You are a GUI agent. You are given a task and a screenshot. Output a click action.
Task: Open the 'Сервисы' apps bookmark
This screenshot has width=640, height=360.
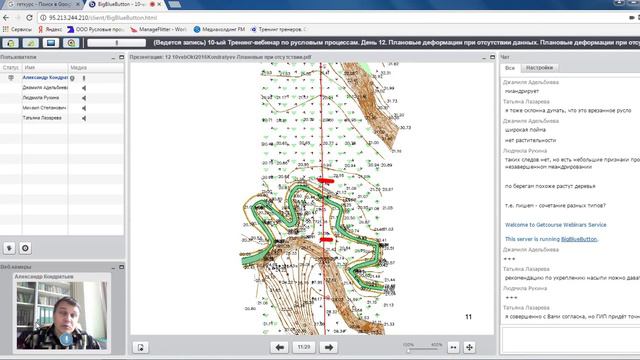click(x=17, y=29)
